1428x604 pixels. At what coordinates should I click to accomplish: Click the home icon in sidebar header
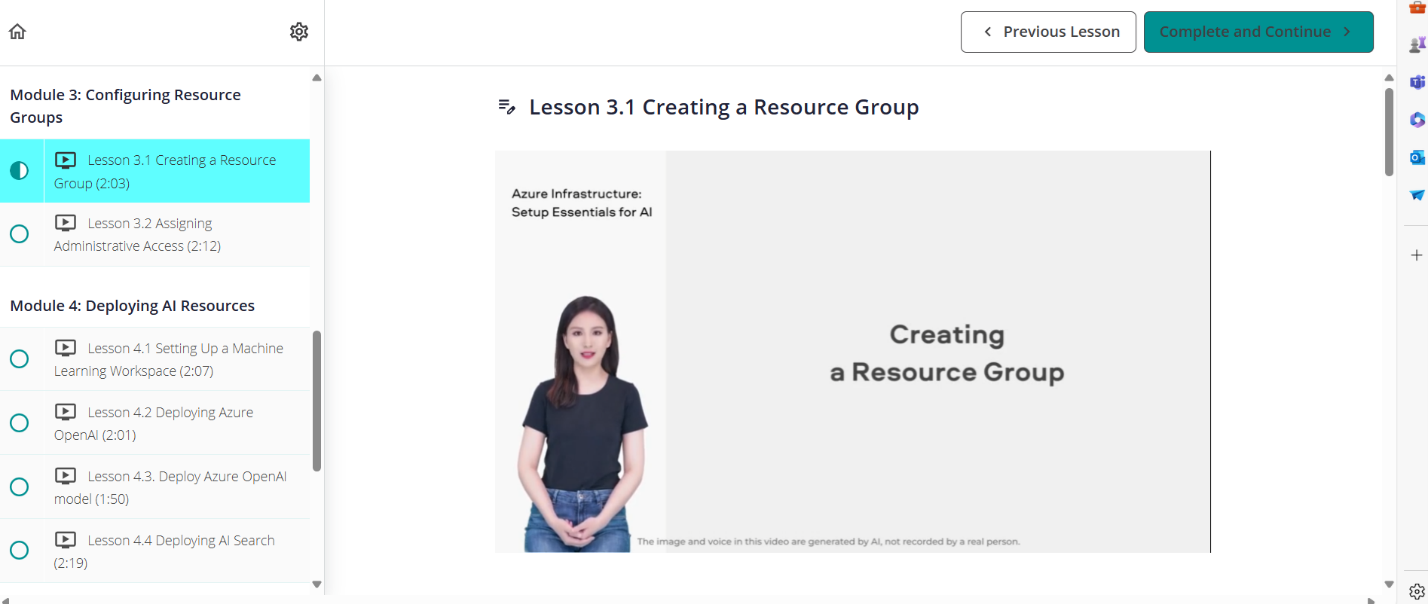(x=17, y=31)
